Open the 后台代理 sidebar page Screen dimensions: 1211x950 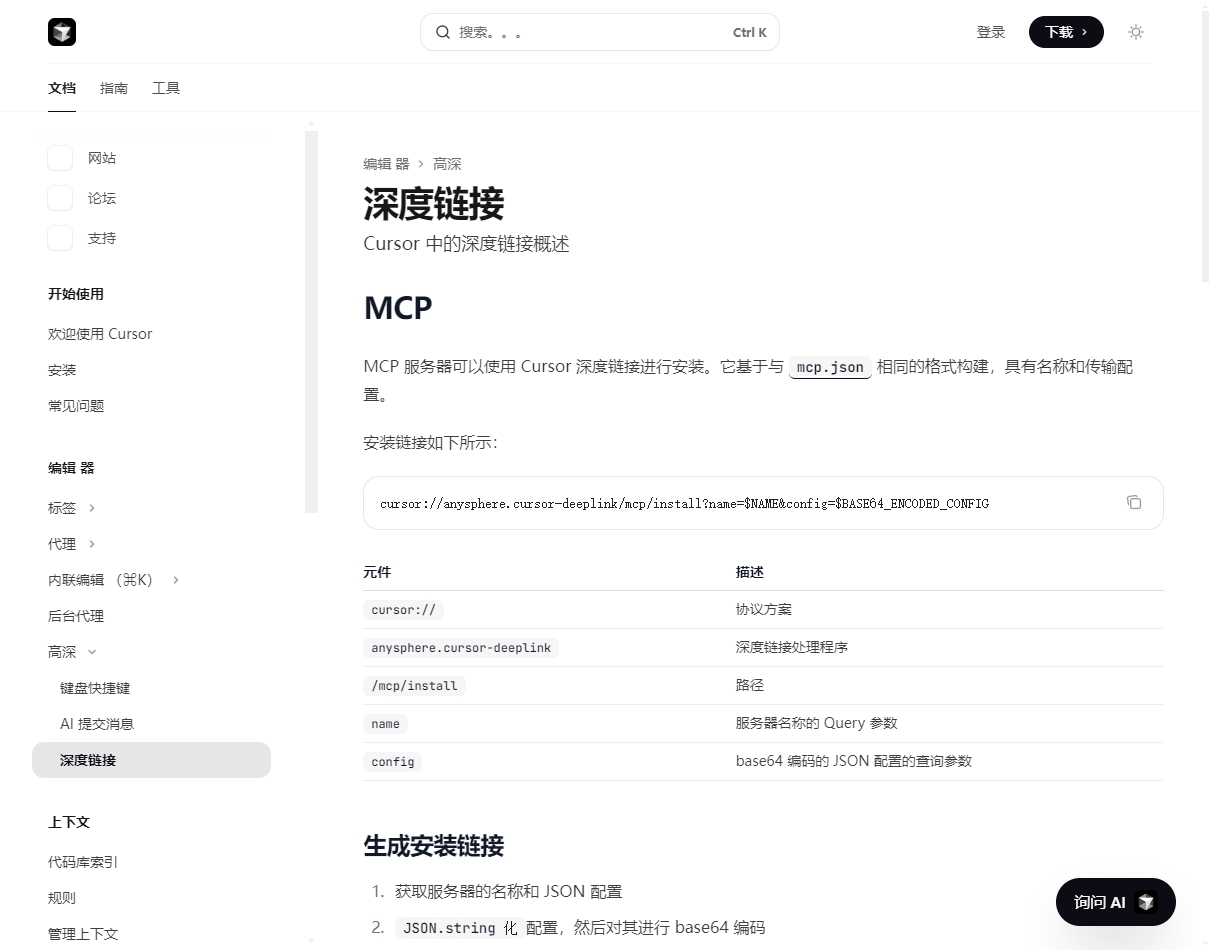76,616
